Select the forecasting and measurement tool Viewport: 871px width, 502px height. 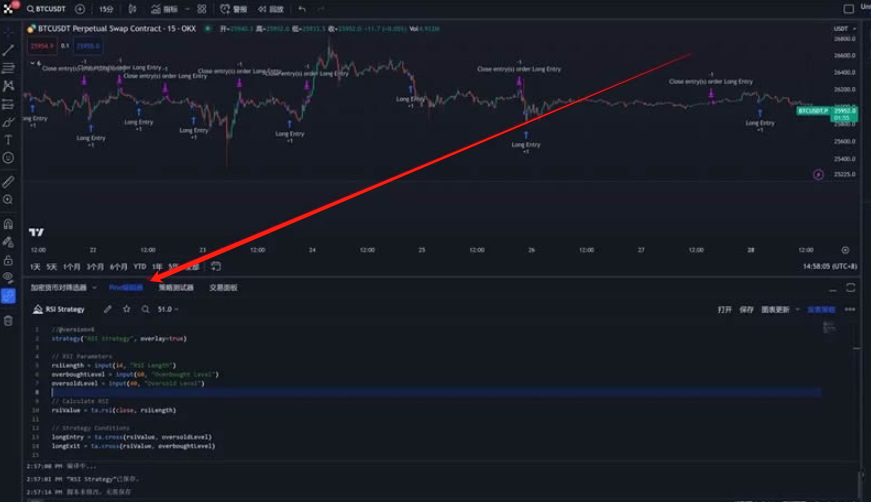8,104
